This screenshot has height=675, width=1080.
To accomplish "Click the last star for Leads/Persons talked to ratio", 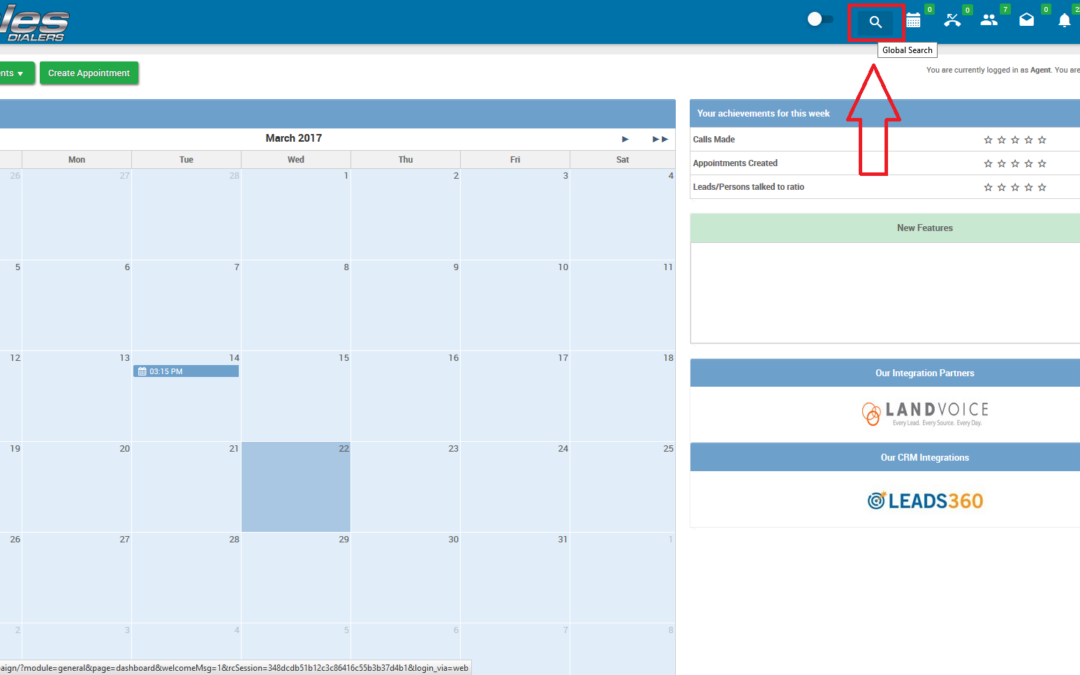I will click(1041, 187).
